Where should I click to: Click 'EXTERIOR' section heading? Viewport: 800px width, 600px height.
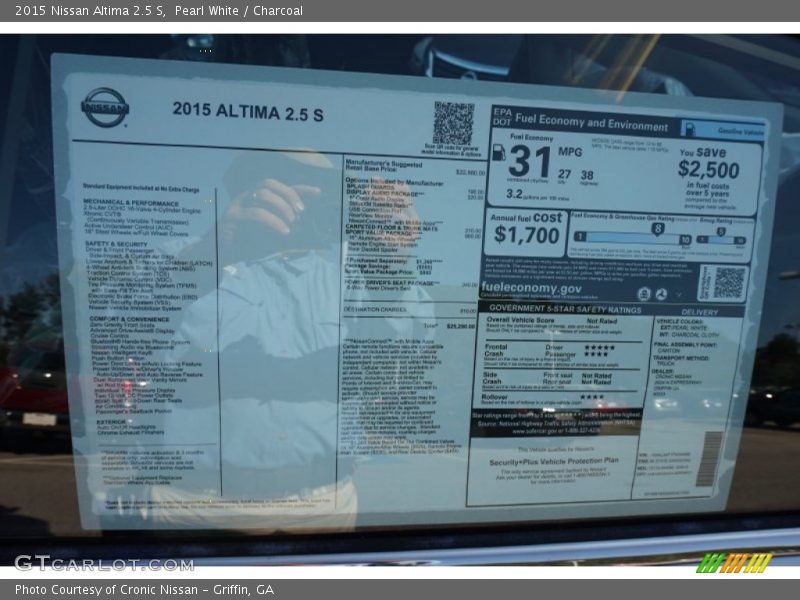click(111, 422)
